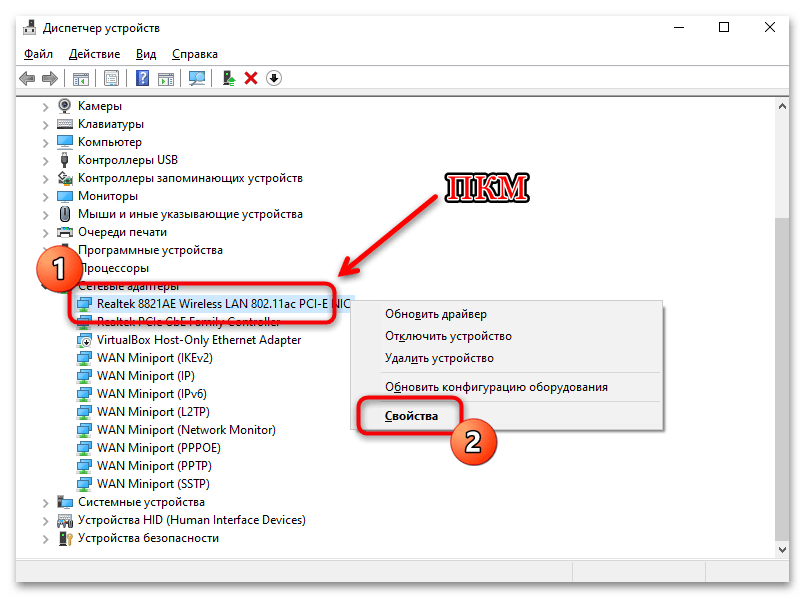This screenshot has width=805, height=598.
Task: Click the show/hide console tree toolbar icon
Action: point(80,78)
